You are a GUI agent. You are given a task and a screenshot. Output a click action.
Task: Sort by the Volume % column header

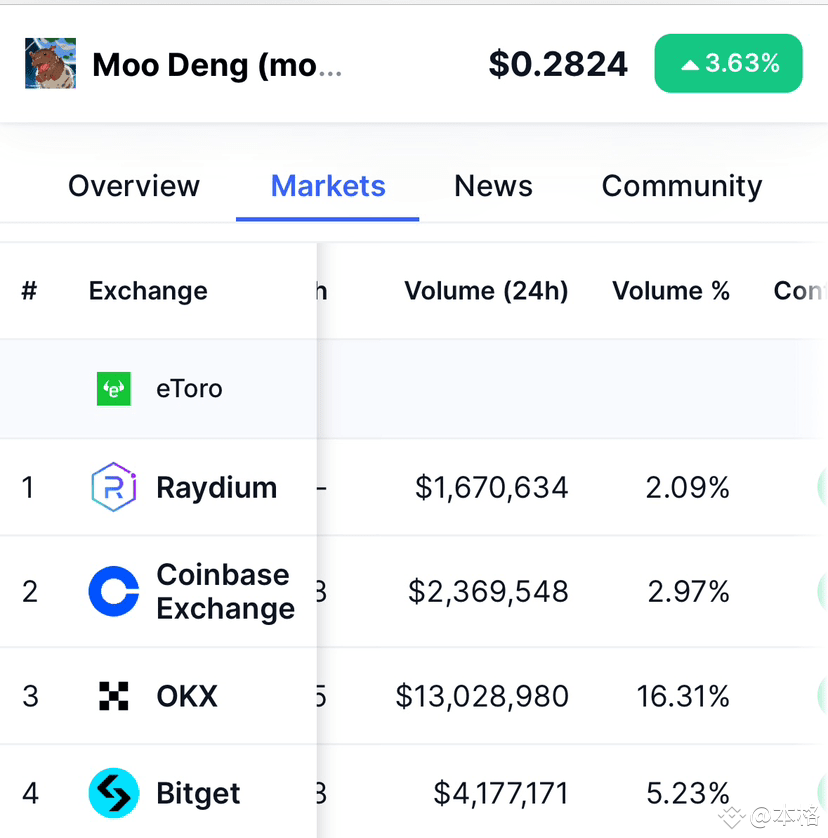click(671, 290)
